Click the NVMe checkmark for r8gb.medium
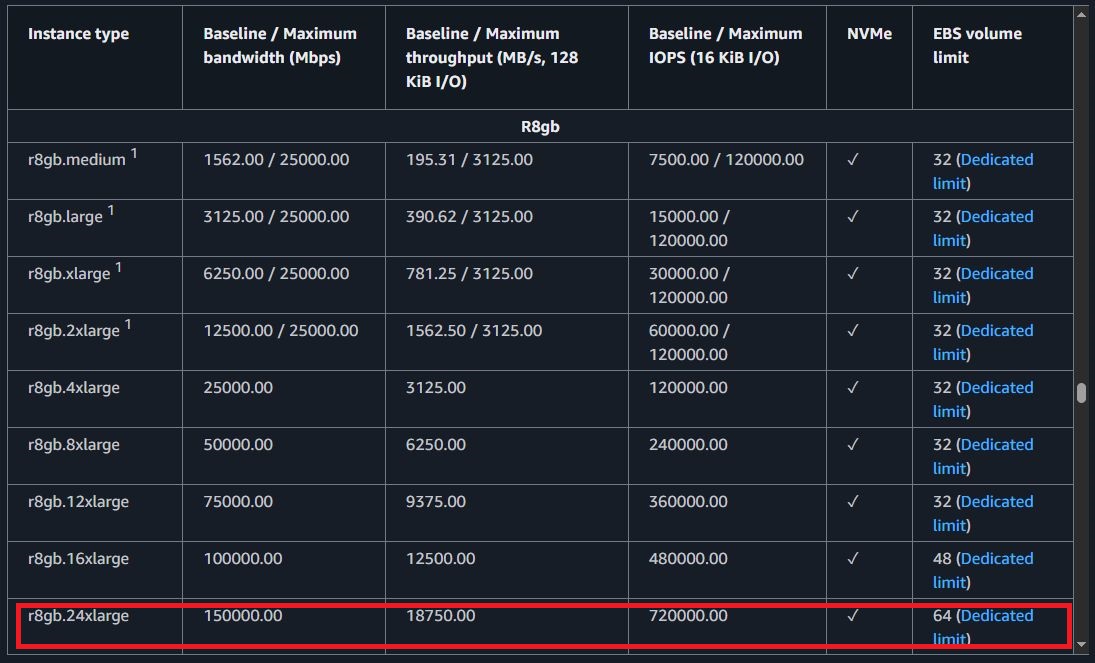Viewport: 1095px width, 663px height. click(x=853, y=160)
